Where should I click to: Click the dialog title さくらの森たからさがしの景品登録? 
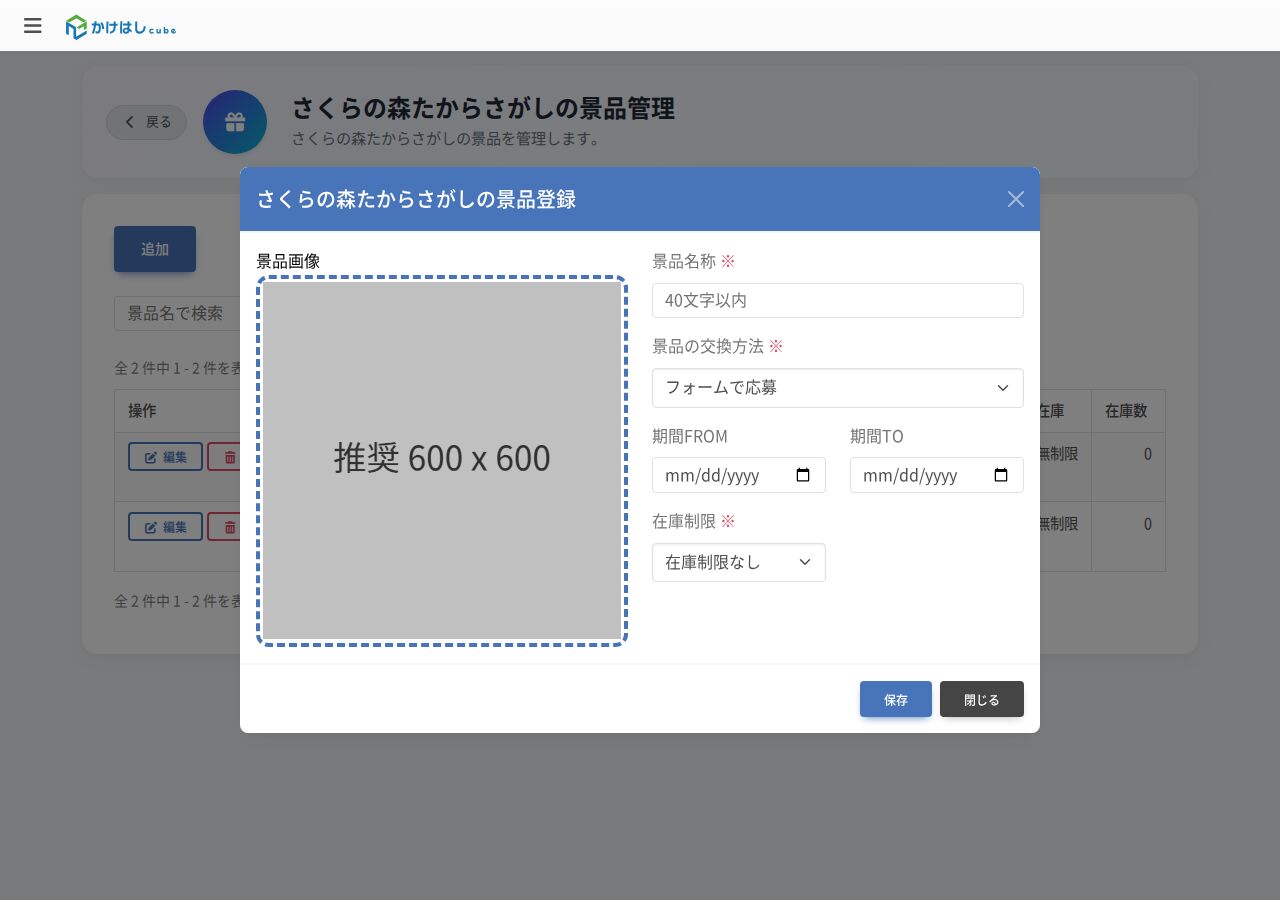[x=416, y=199]
